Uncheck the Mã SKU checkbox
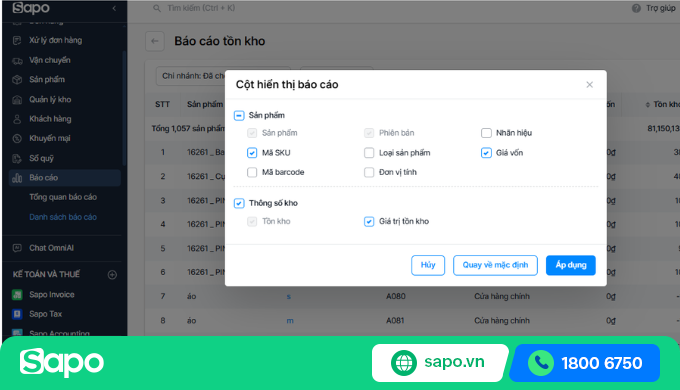680x390 pixels. (x=252, y=153)
